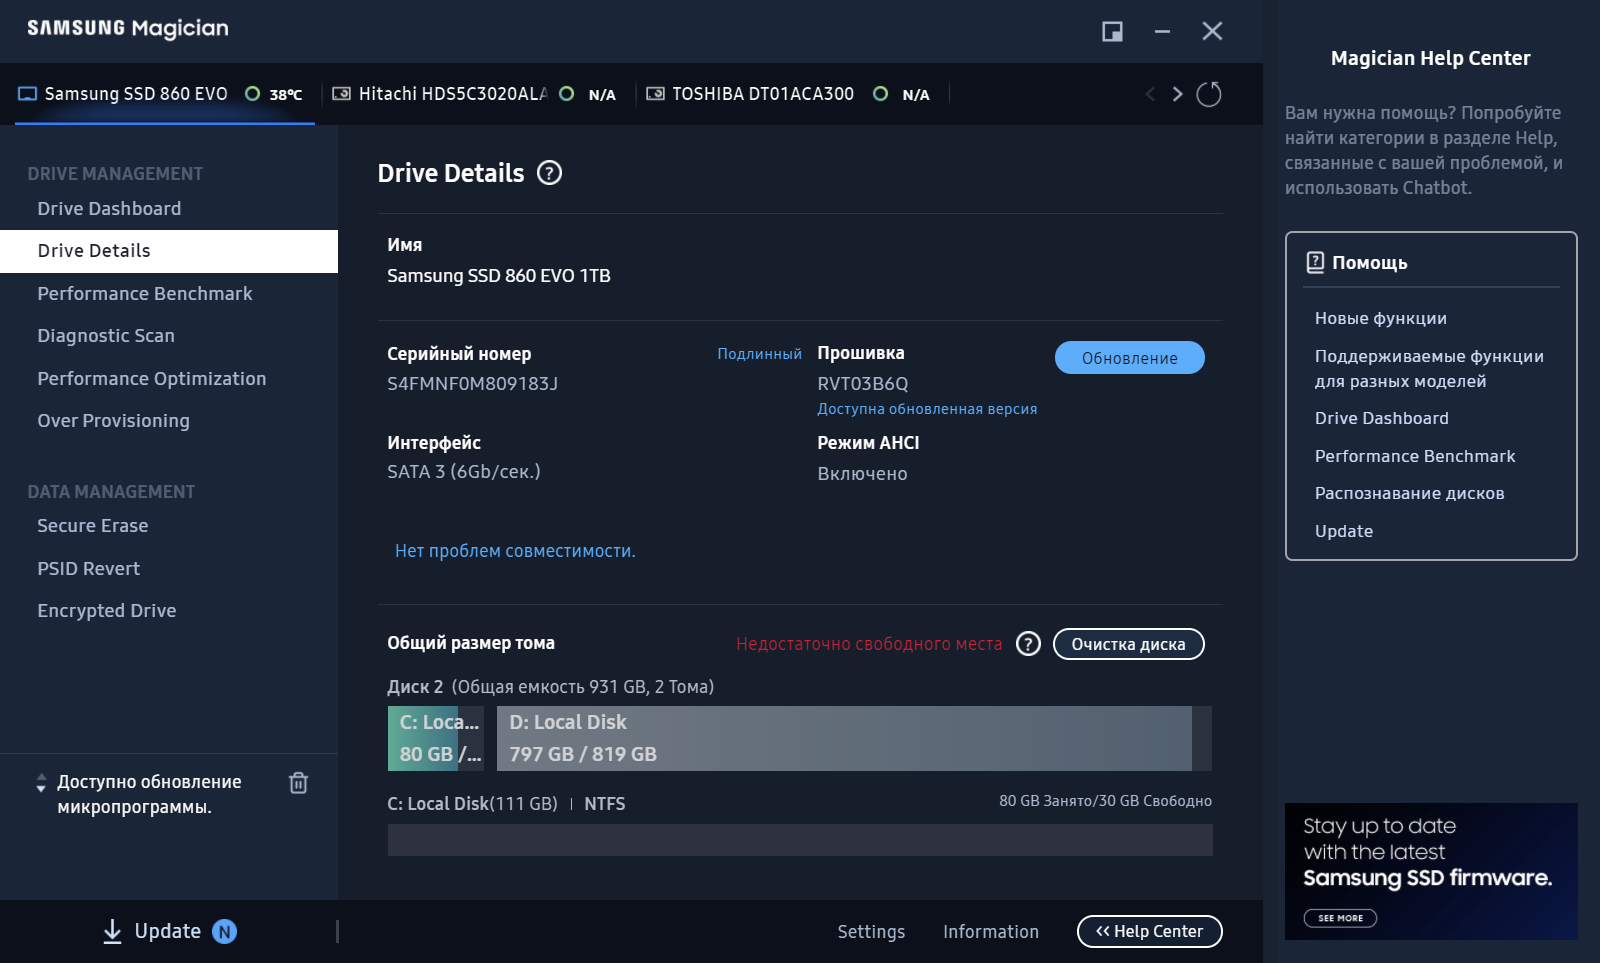Click the N new-update badge
This screenshot has height=963, width=1600.
[225, 932]
